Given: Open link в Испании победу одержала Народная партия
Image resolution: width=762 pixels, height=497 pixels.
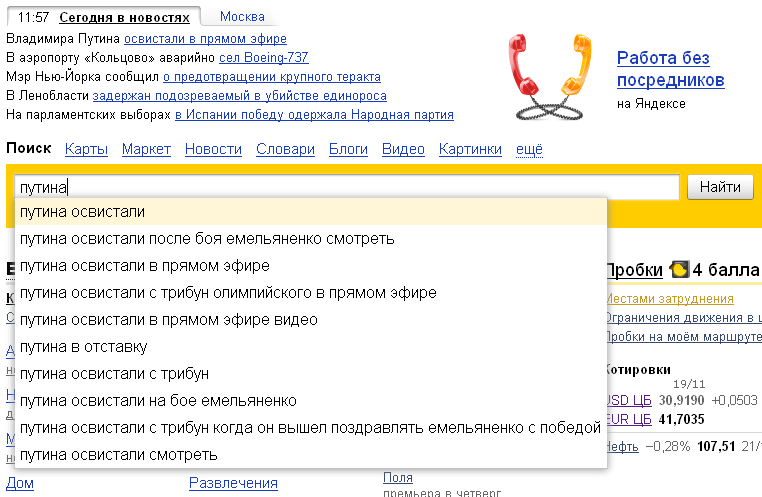Looking at the screenshot, I should tap(314, 115).
